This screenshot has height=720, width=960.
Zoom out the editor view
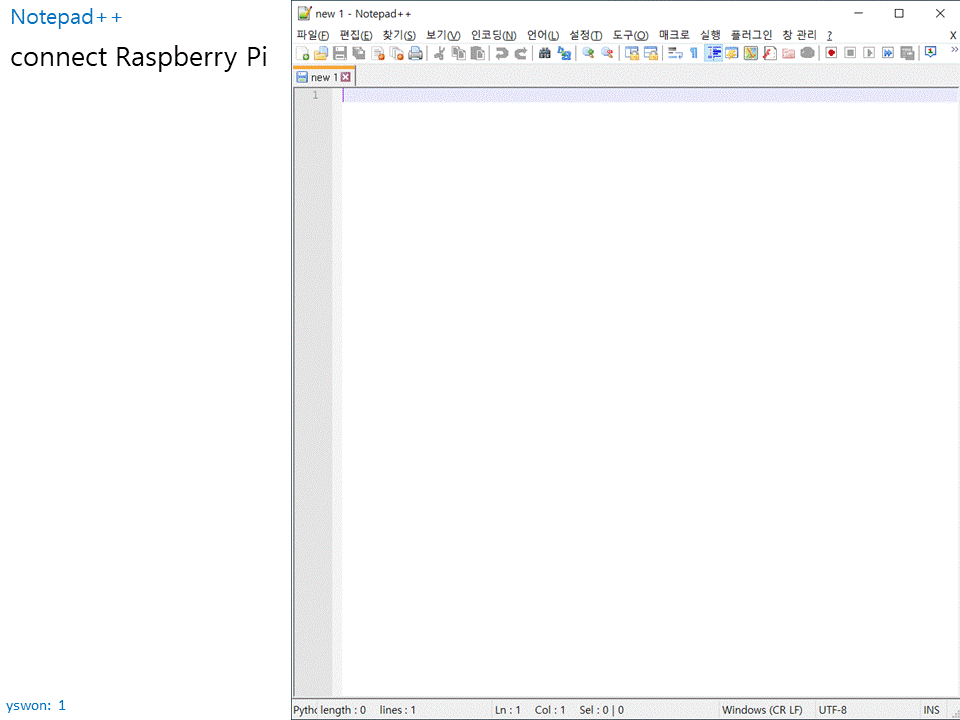pos(607,53)
